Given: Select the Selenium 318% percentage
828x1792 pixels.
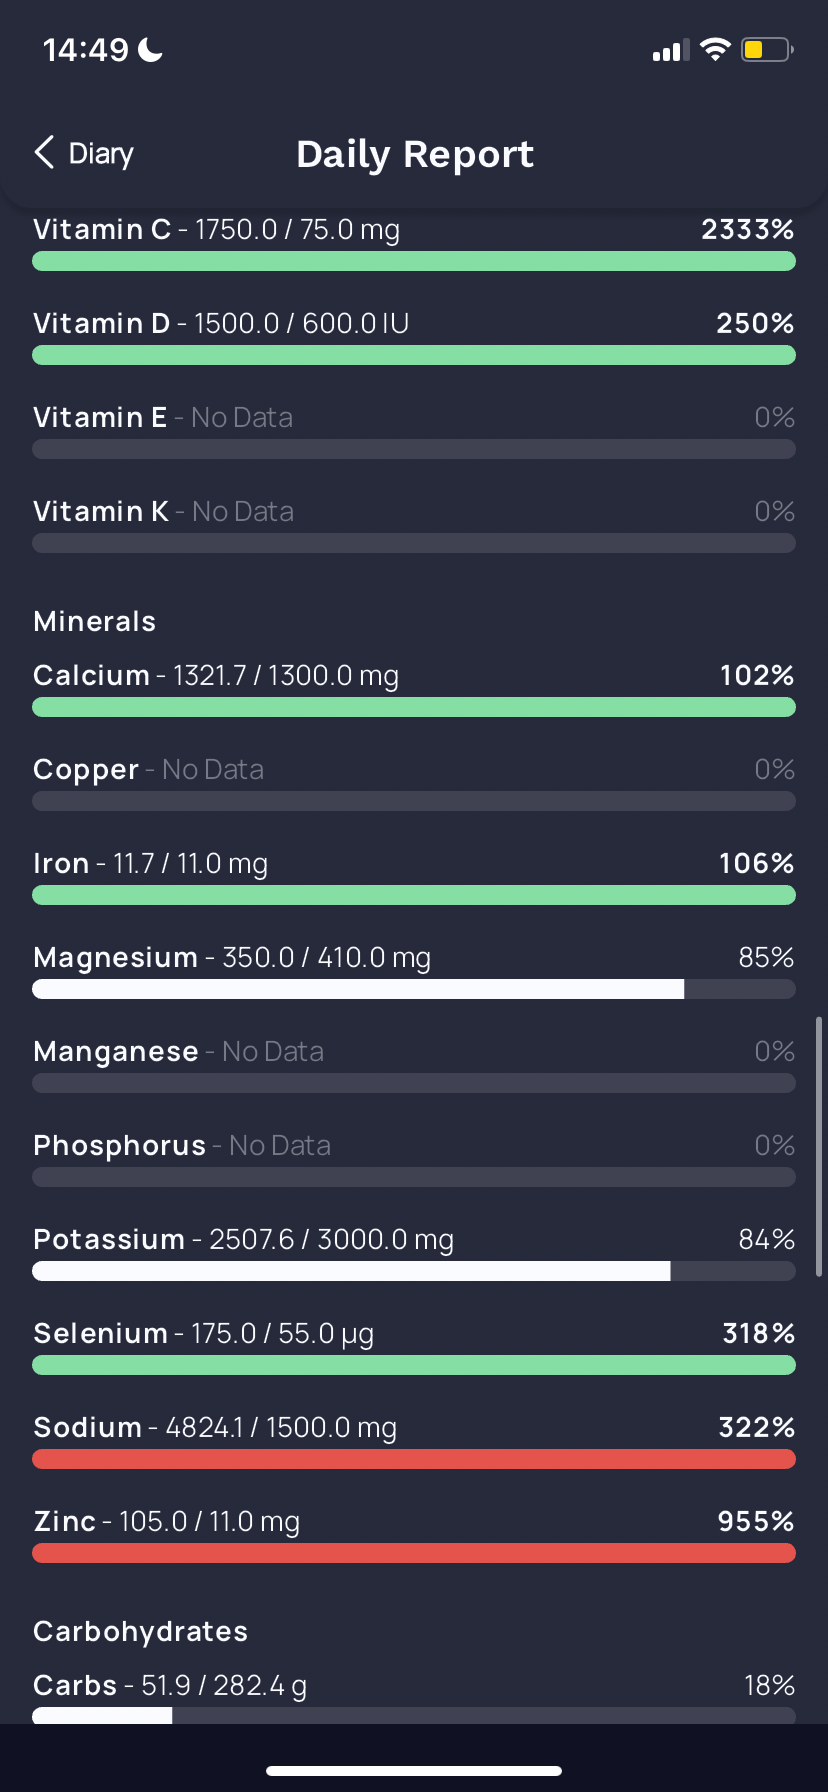Looking at the screenshot, I should tap(758, 1333).
